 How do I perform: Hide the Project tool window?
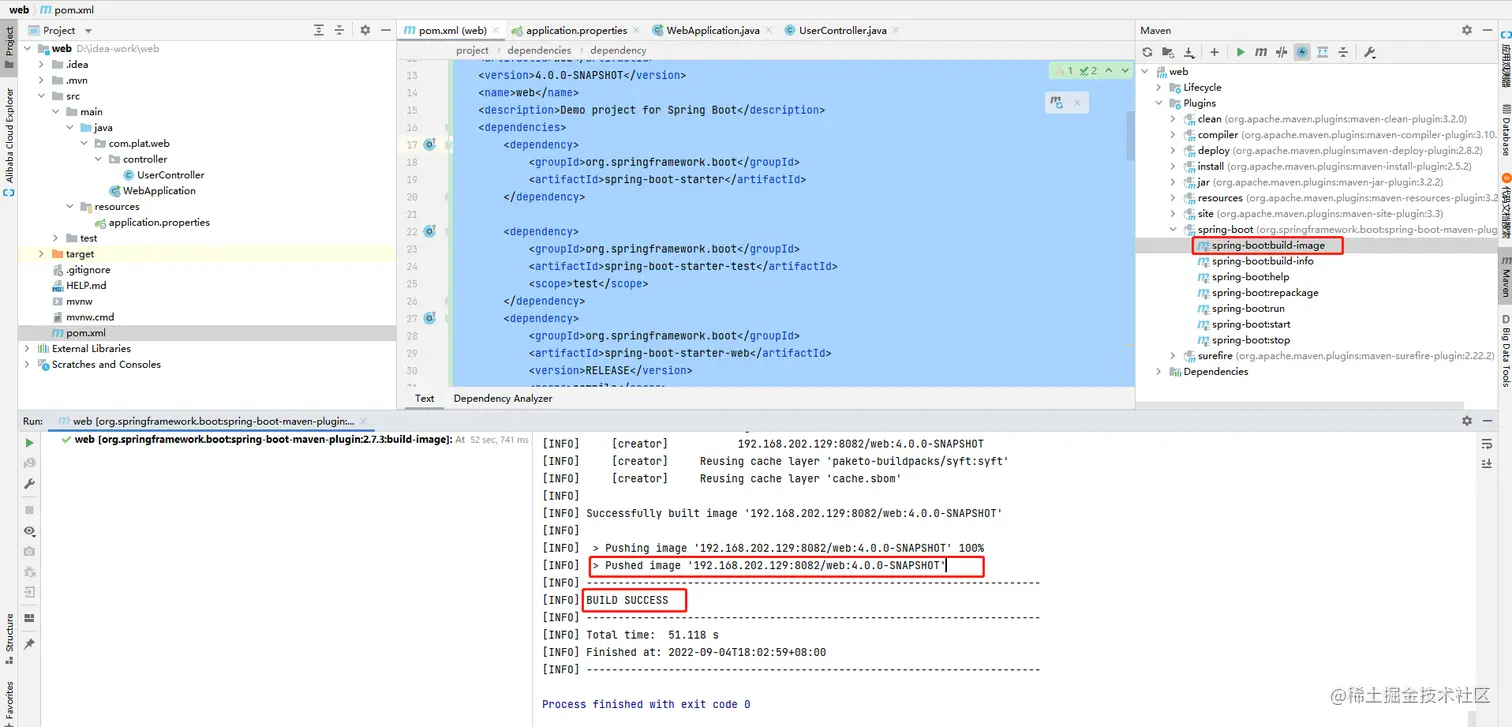click(x=385, y=30)
